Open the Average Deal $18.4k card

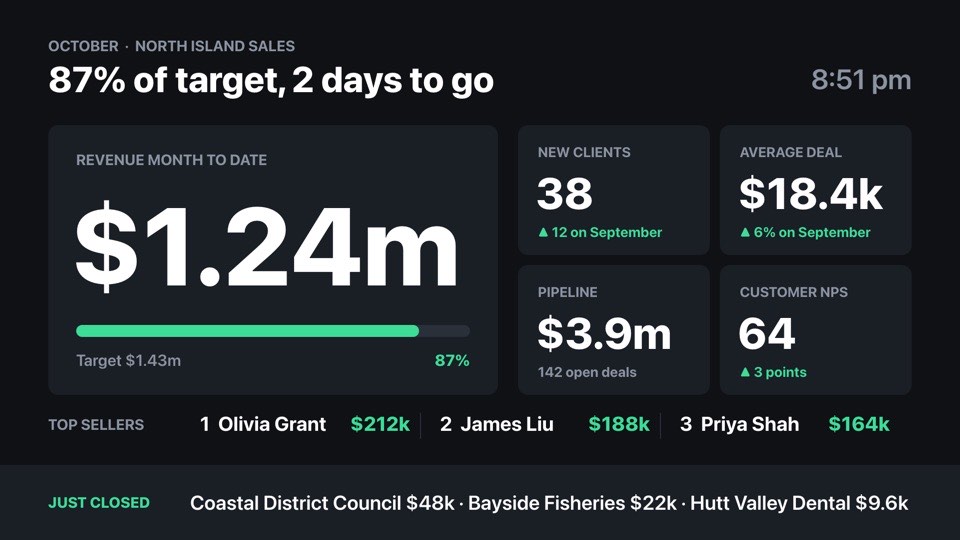[816, 190]
